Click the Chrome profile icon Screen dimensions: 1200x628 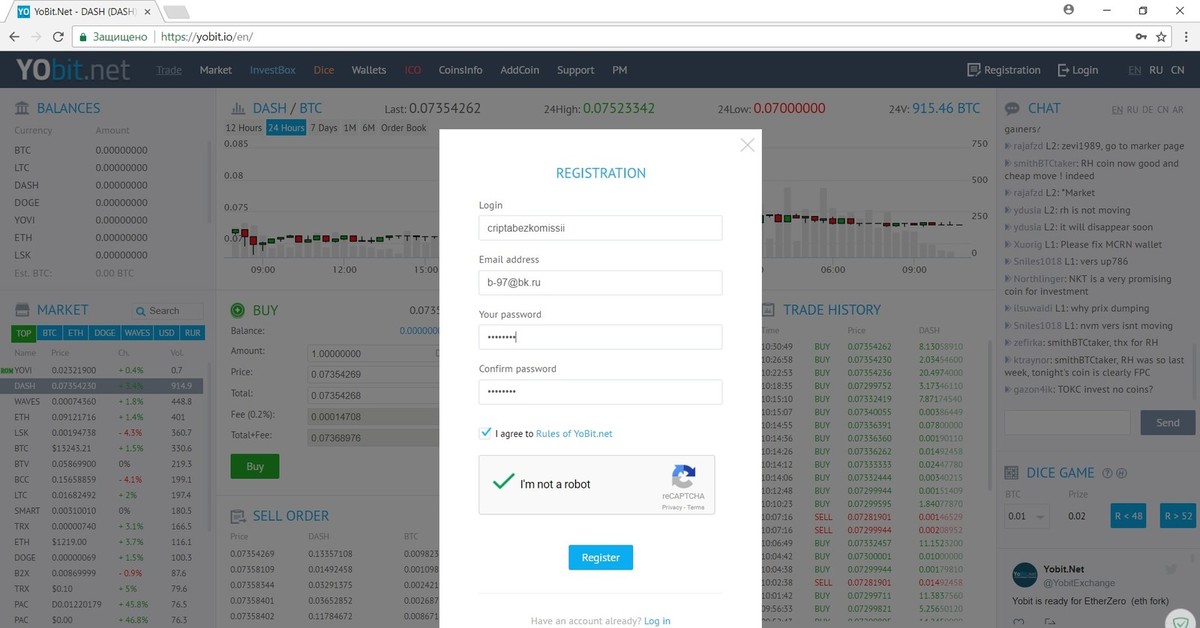[x=1069, y=9]
